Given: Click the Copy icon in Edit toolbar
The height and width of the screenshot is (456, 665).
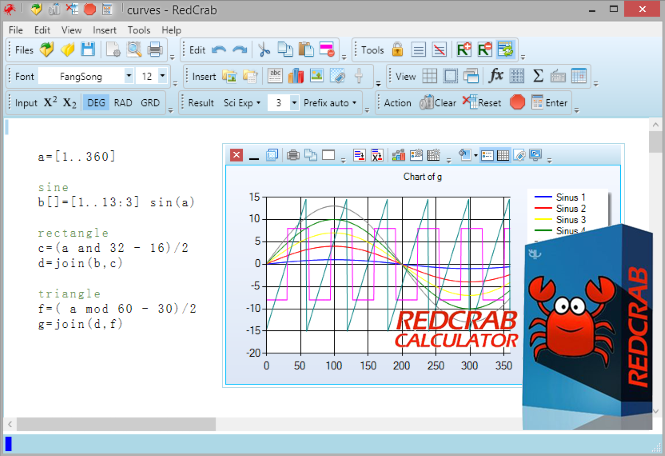Looking at the screenshot, I should (285, 50).
